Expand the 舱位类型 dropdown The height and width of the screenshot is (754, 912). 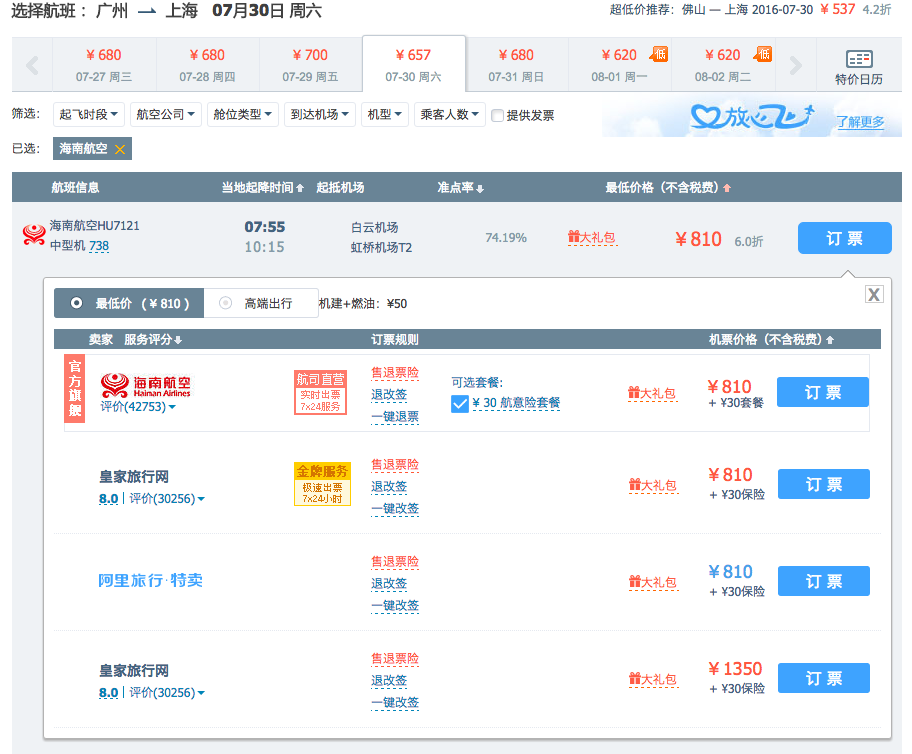pyautogui.click(x=243, y=115)
